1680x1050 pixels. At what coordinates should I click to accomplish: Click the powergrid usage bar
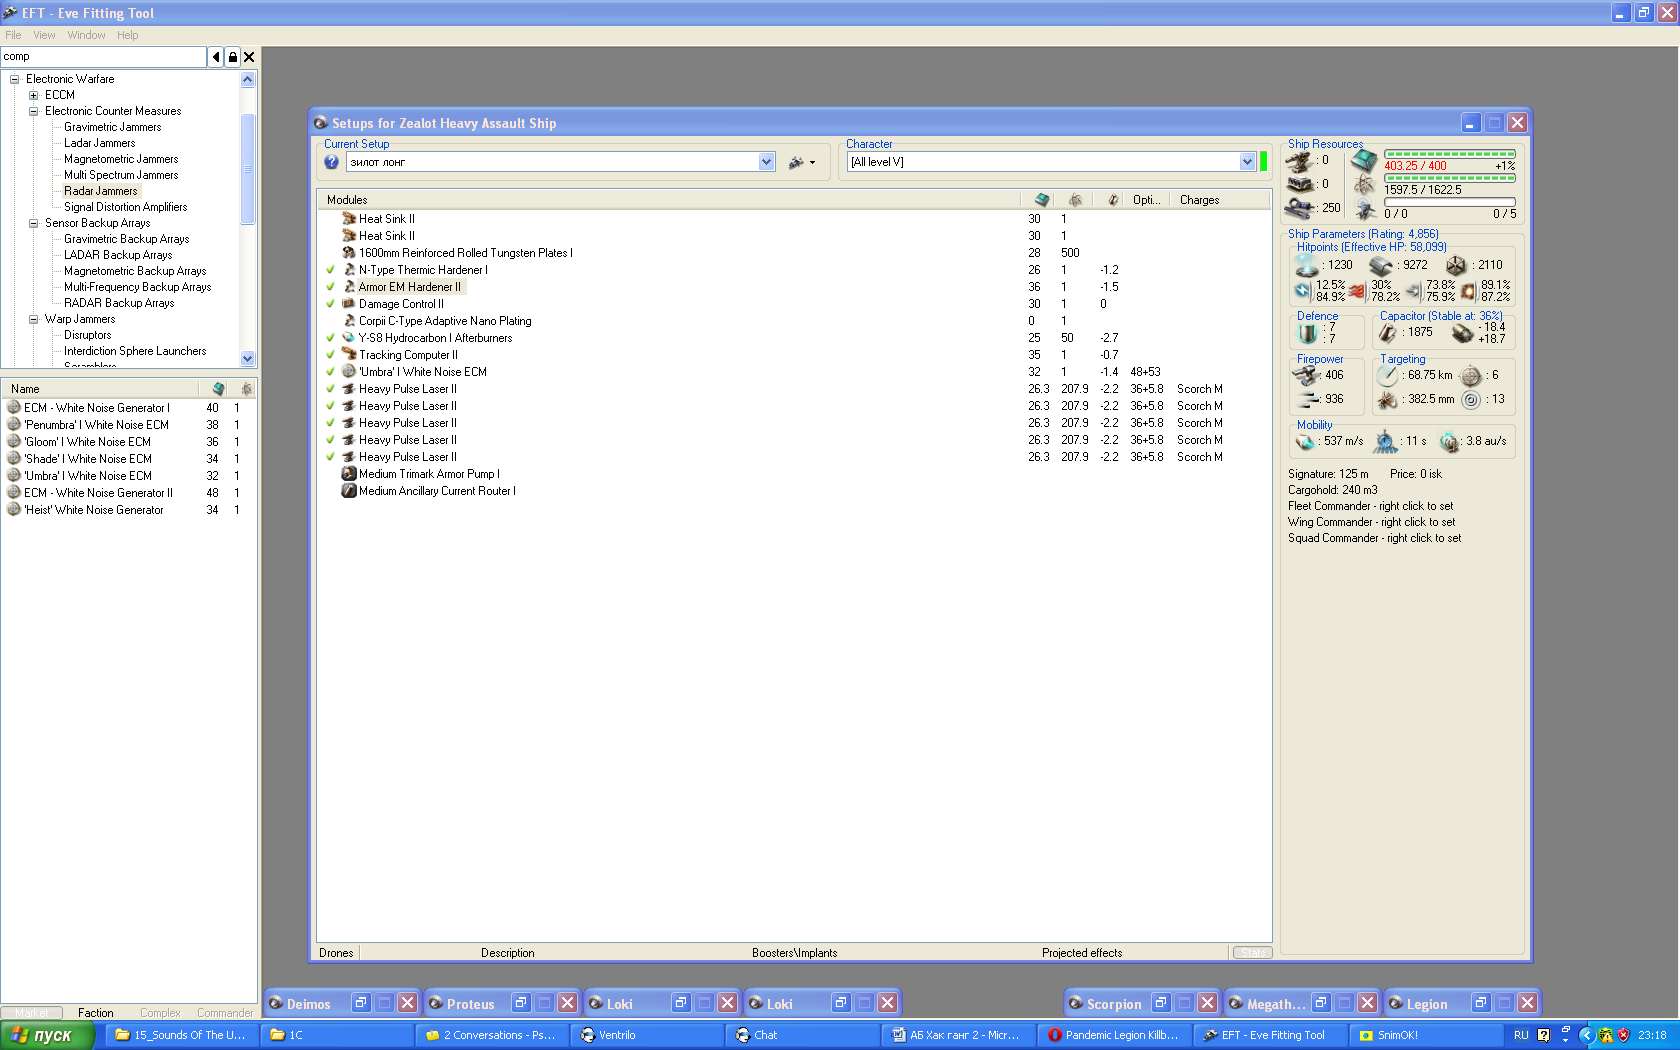tap(1449, 178)
